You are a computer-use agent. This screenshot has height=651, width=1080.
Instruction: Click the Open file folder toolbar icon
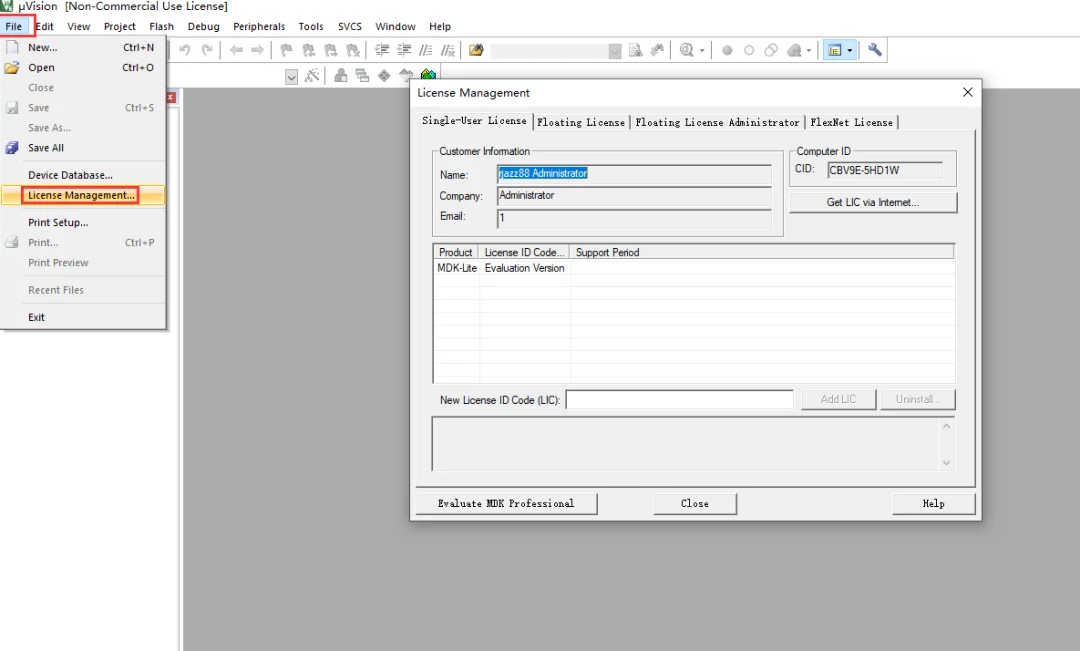tap(476, 50)
